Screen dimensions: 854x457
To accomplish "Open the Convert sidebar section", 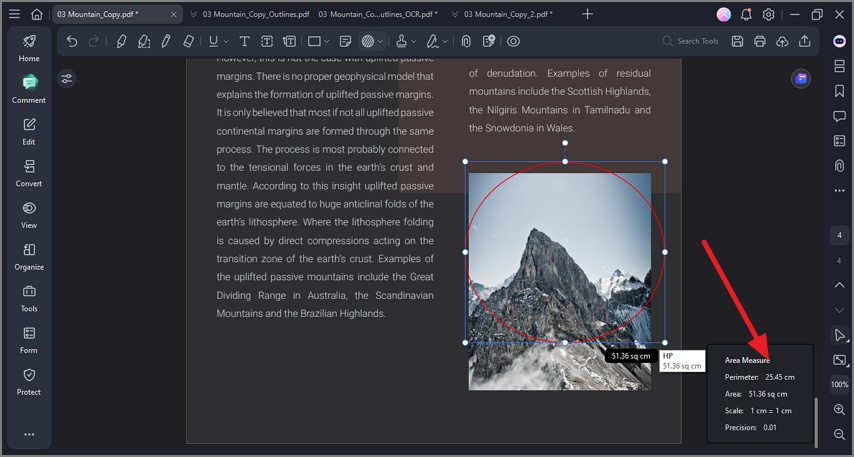I will tap(29, 173).
